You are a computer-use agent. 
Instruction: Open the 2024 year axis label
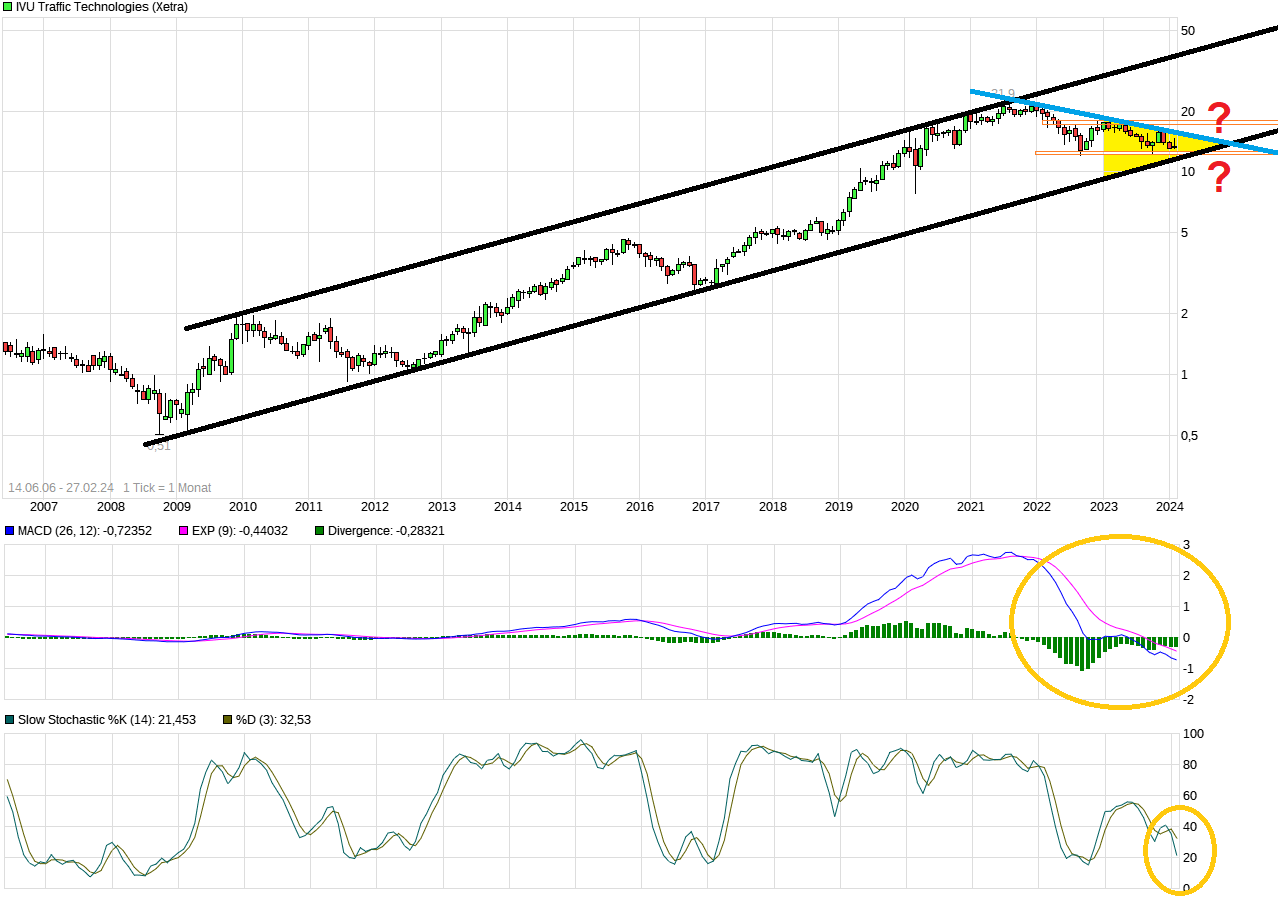point(1168,507)
